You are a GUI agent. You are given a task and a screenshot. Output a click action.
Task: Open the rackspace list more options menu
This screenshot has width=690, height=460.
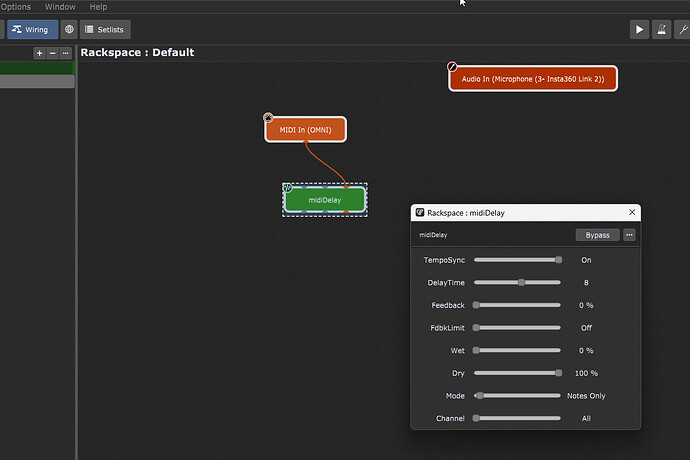pyautogui.click(x=66, y=53)
